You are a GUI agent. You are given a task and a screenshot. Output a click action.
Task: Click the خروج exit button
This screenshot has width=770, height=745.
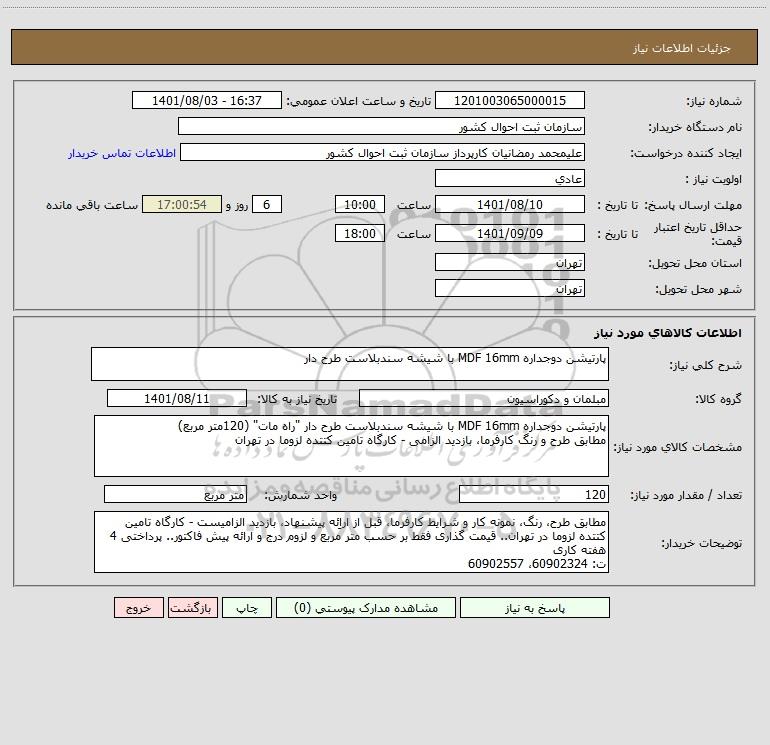pyautogui.click(x=138, y=608)
